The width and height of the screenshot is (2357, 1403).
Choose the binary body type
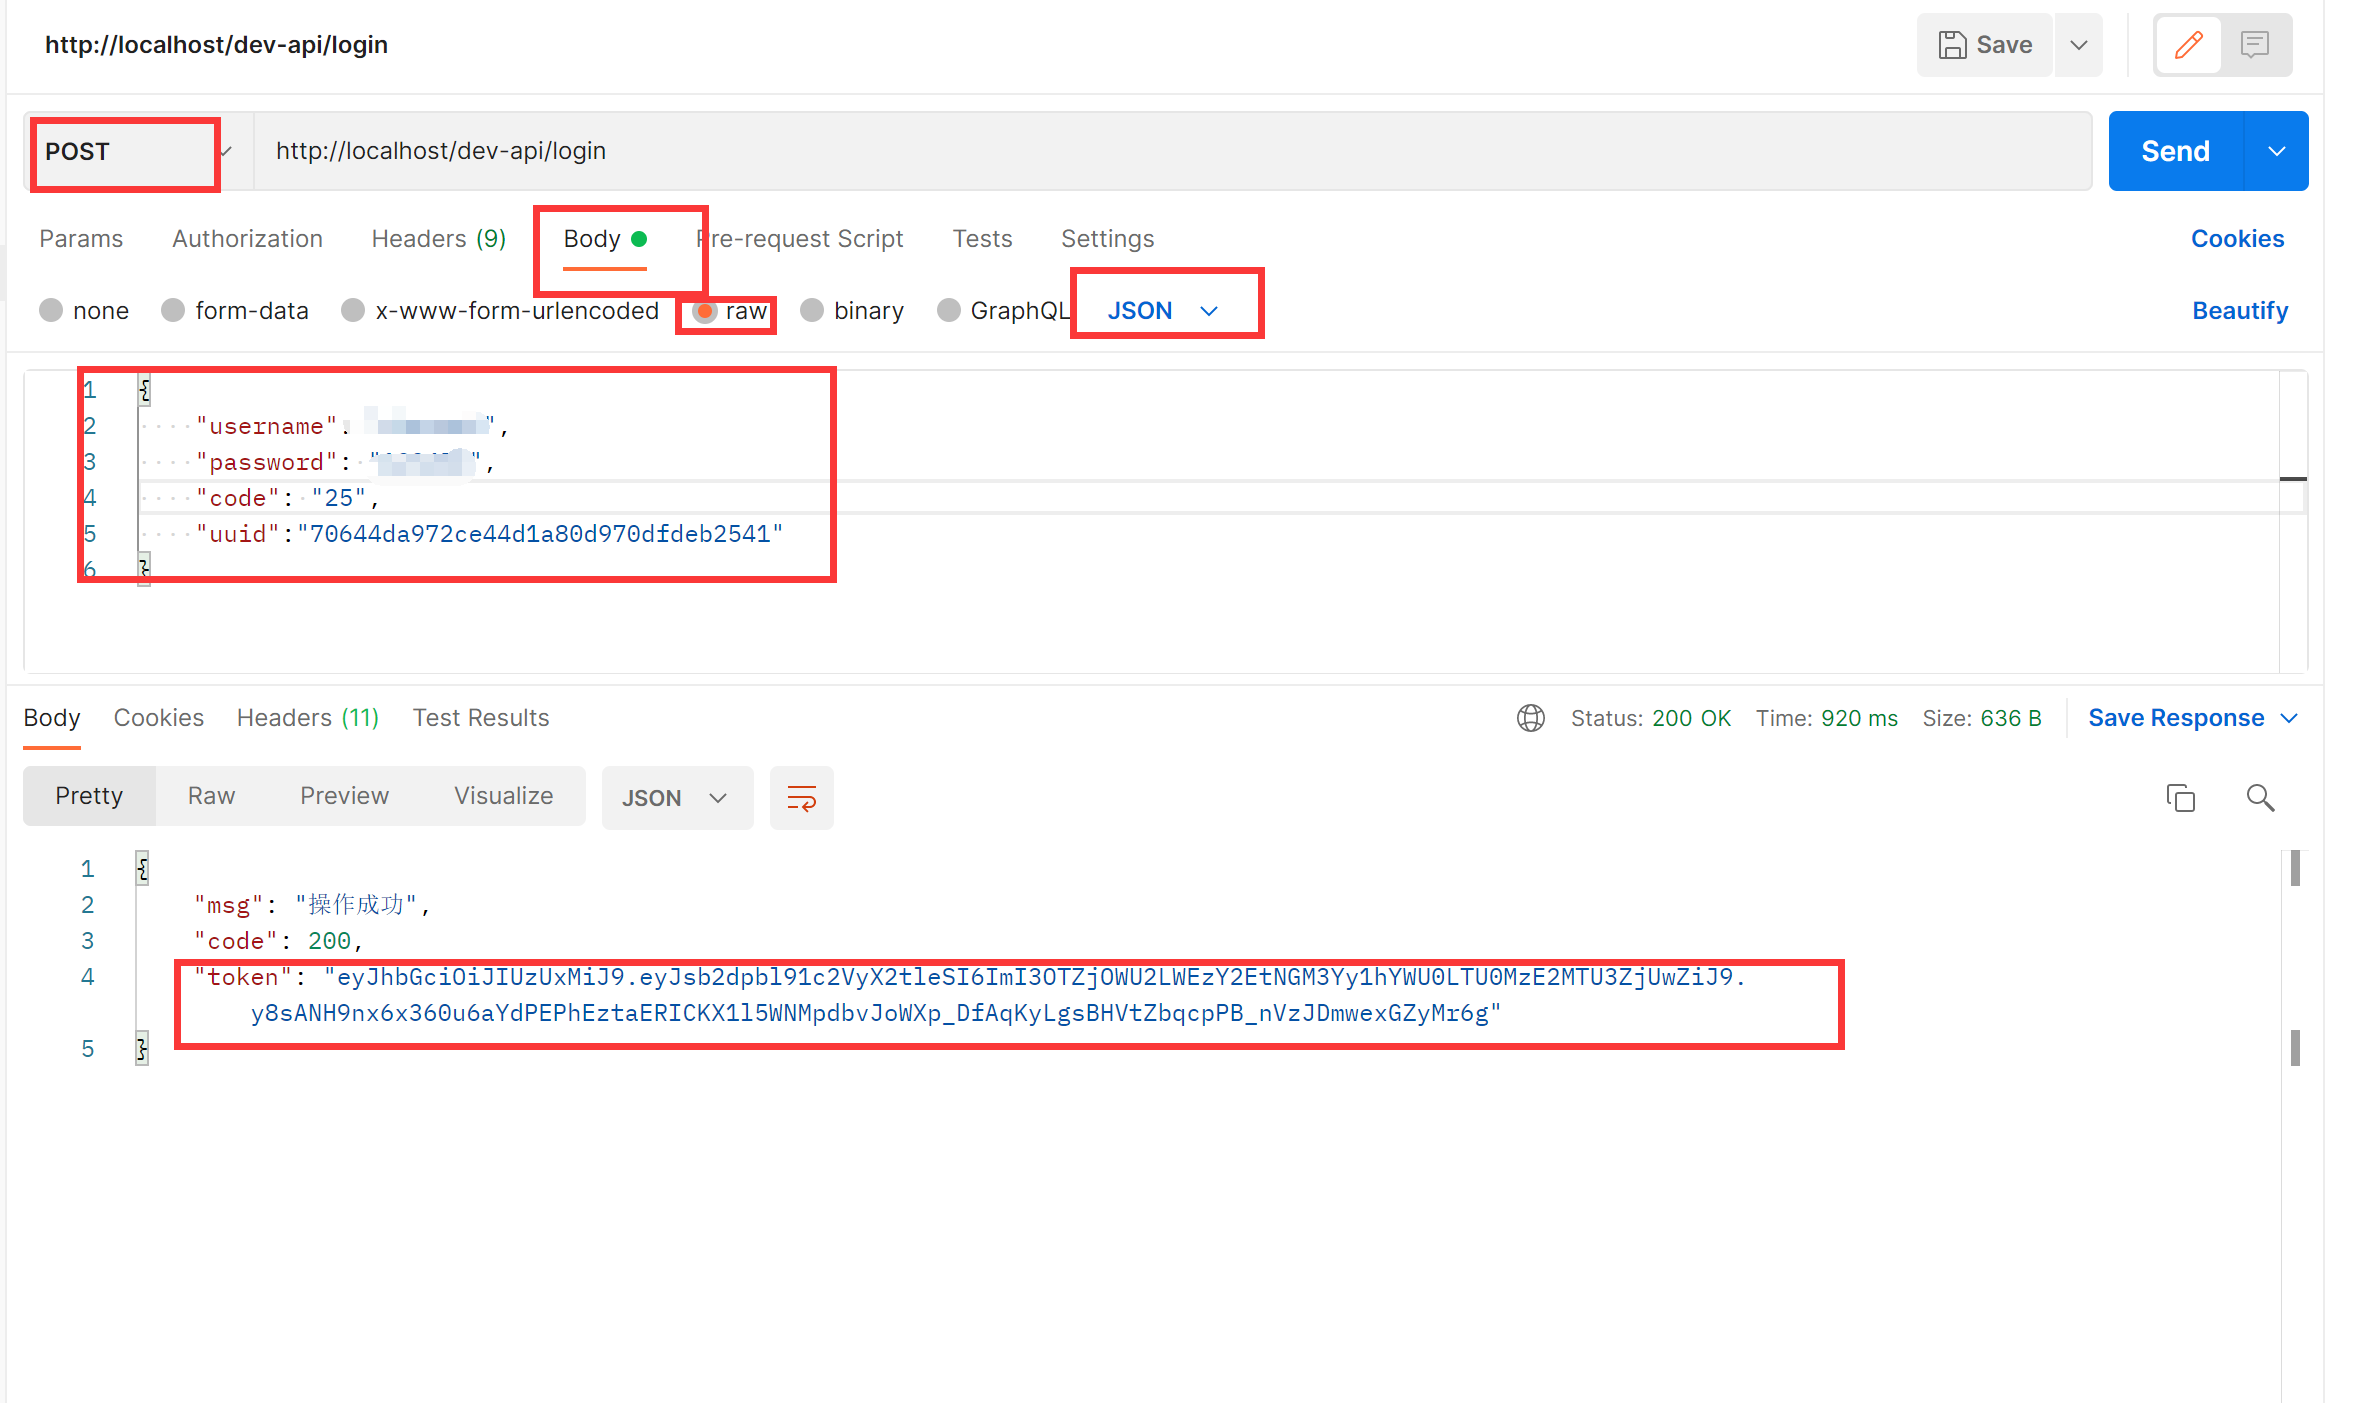812,311
